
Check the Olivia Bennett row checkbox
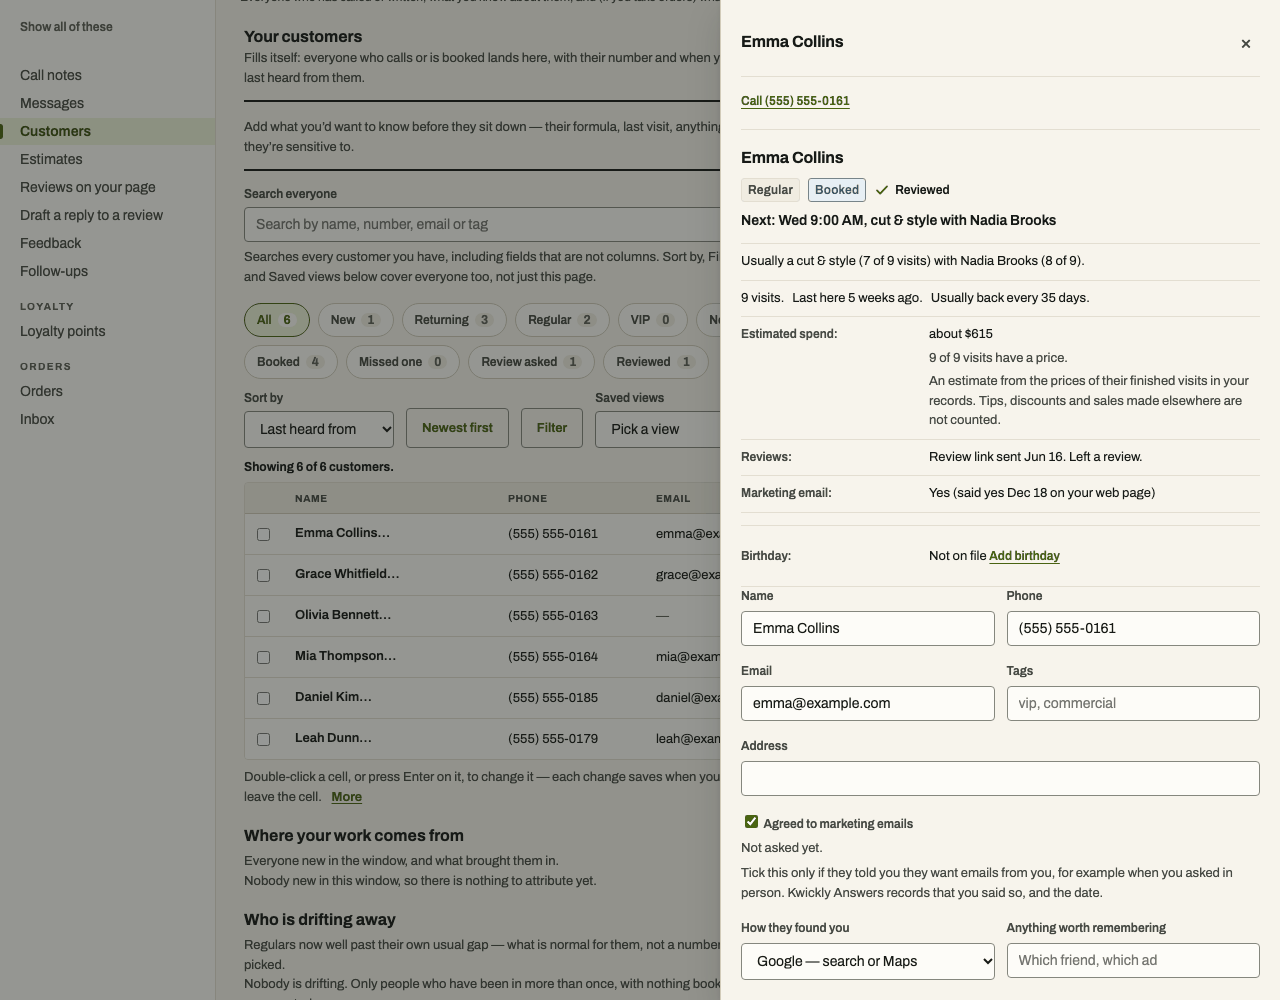click(264, 617)
